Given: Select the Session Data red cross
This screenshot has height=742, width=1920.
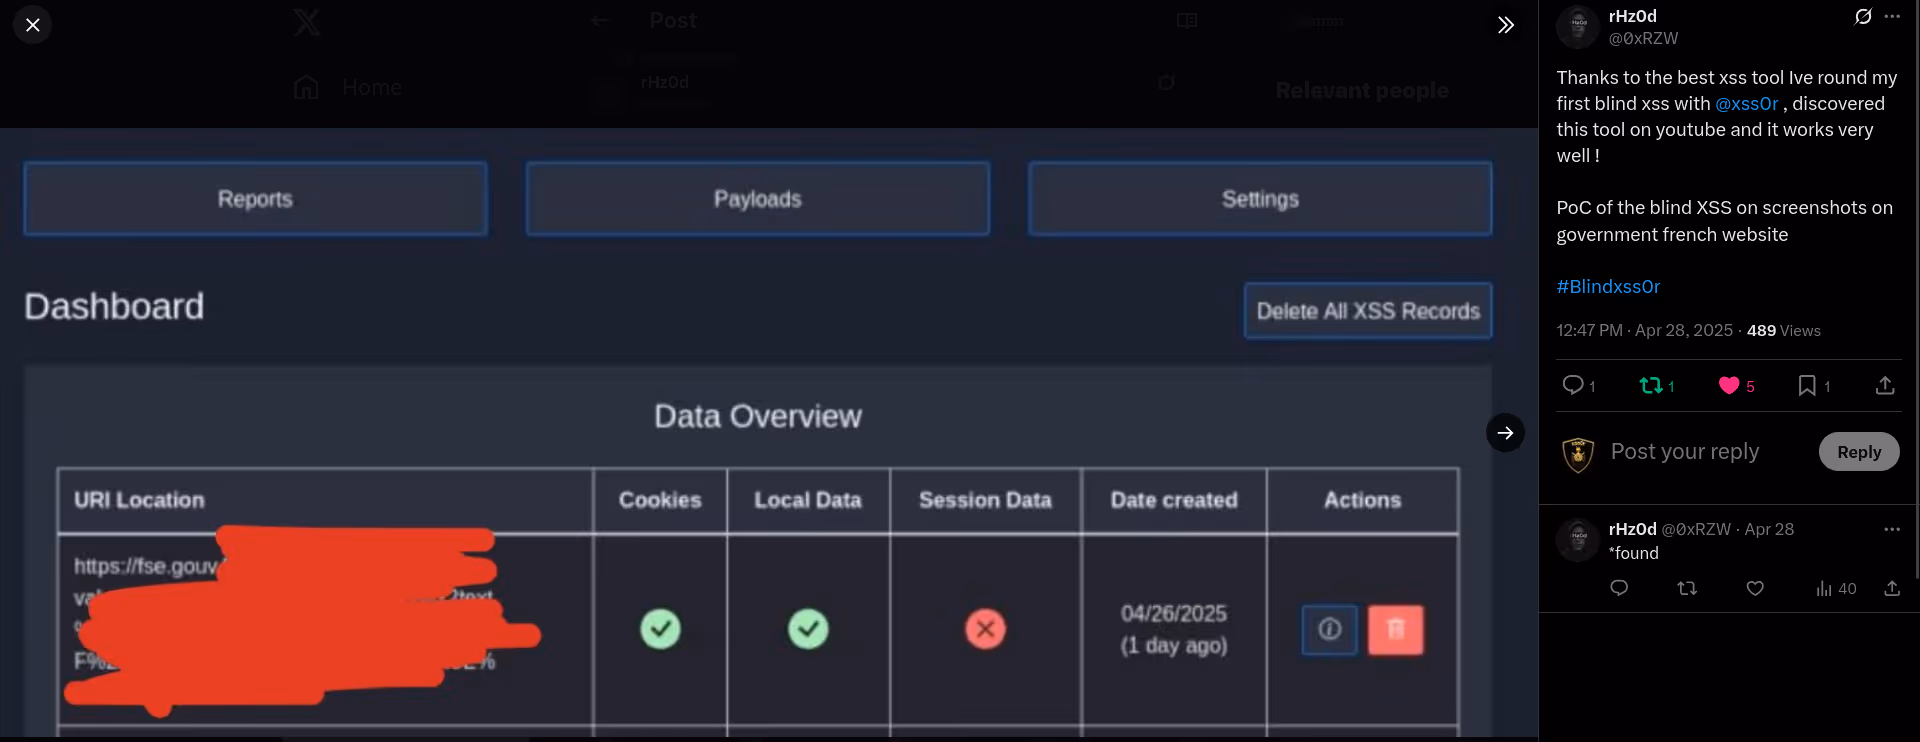Looking at the screenshot, I should (985, 629).
